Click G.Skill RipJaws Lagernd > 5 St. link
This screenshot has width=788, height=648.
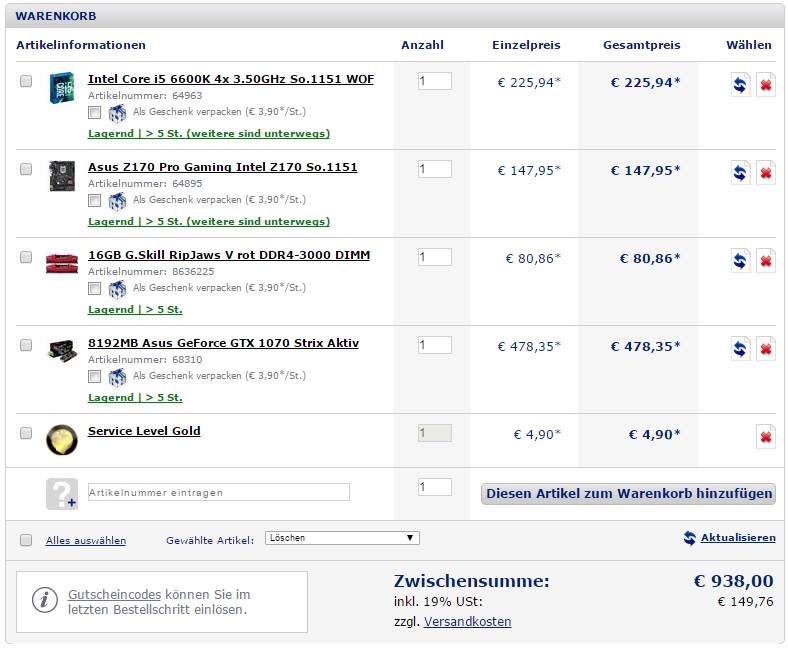point(135,309)
